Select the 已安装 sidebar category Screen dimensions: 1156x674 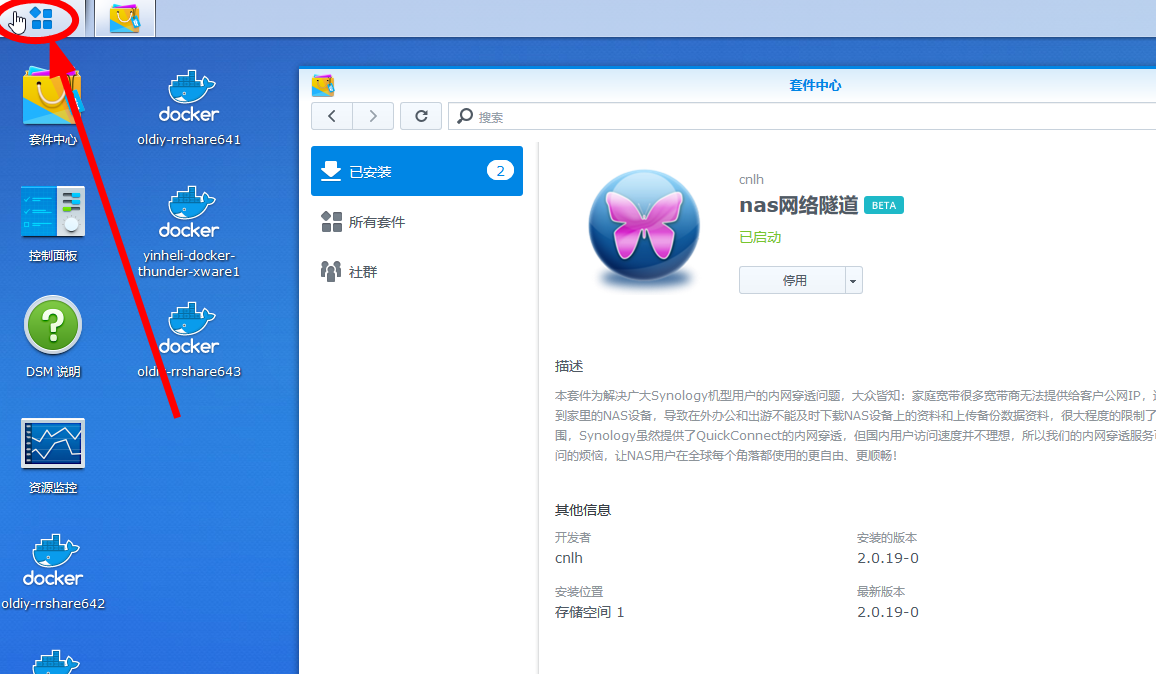(x=417, y=171)
